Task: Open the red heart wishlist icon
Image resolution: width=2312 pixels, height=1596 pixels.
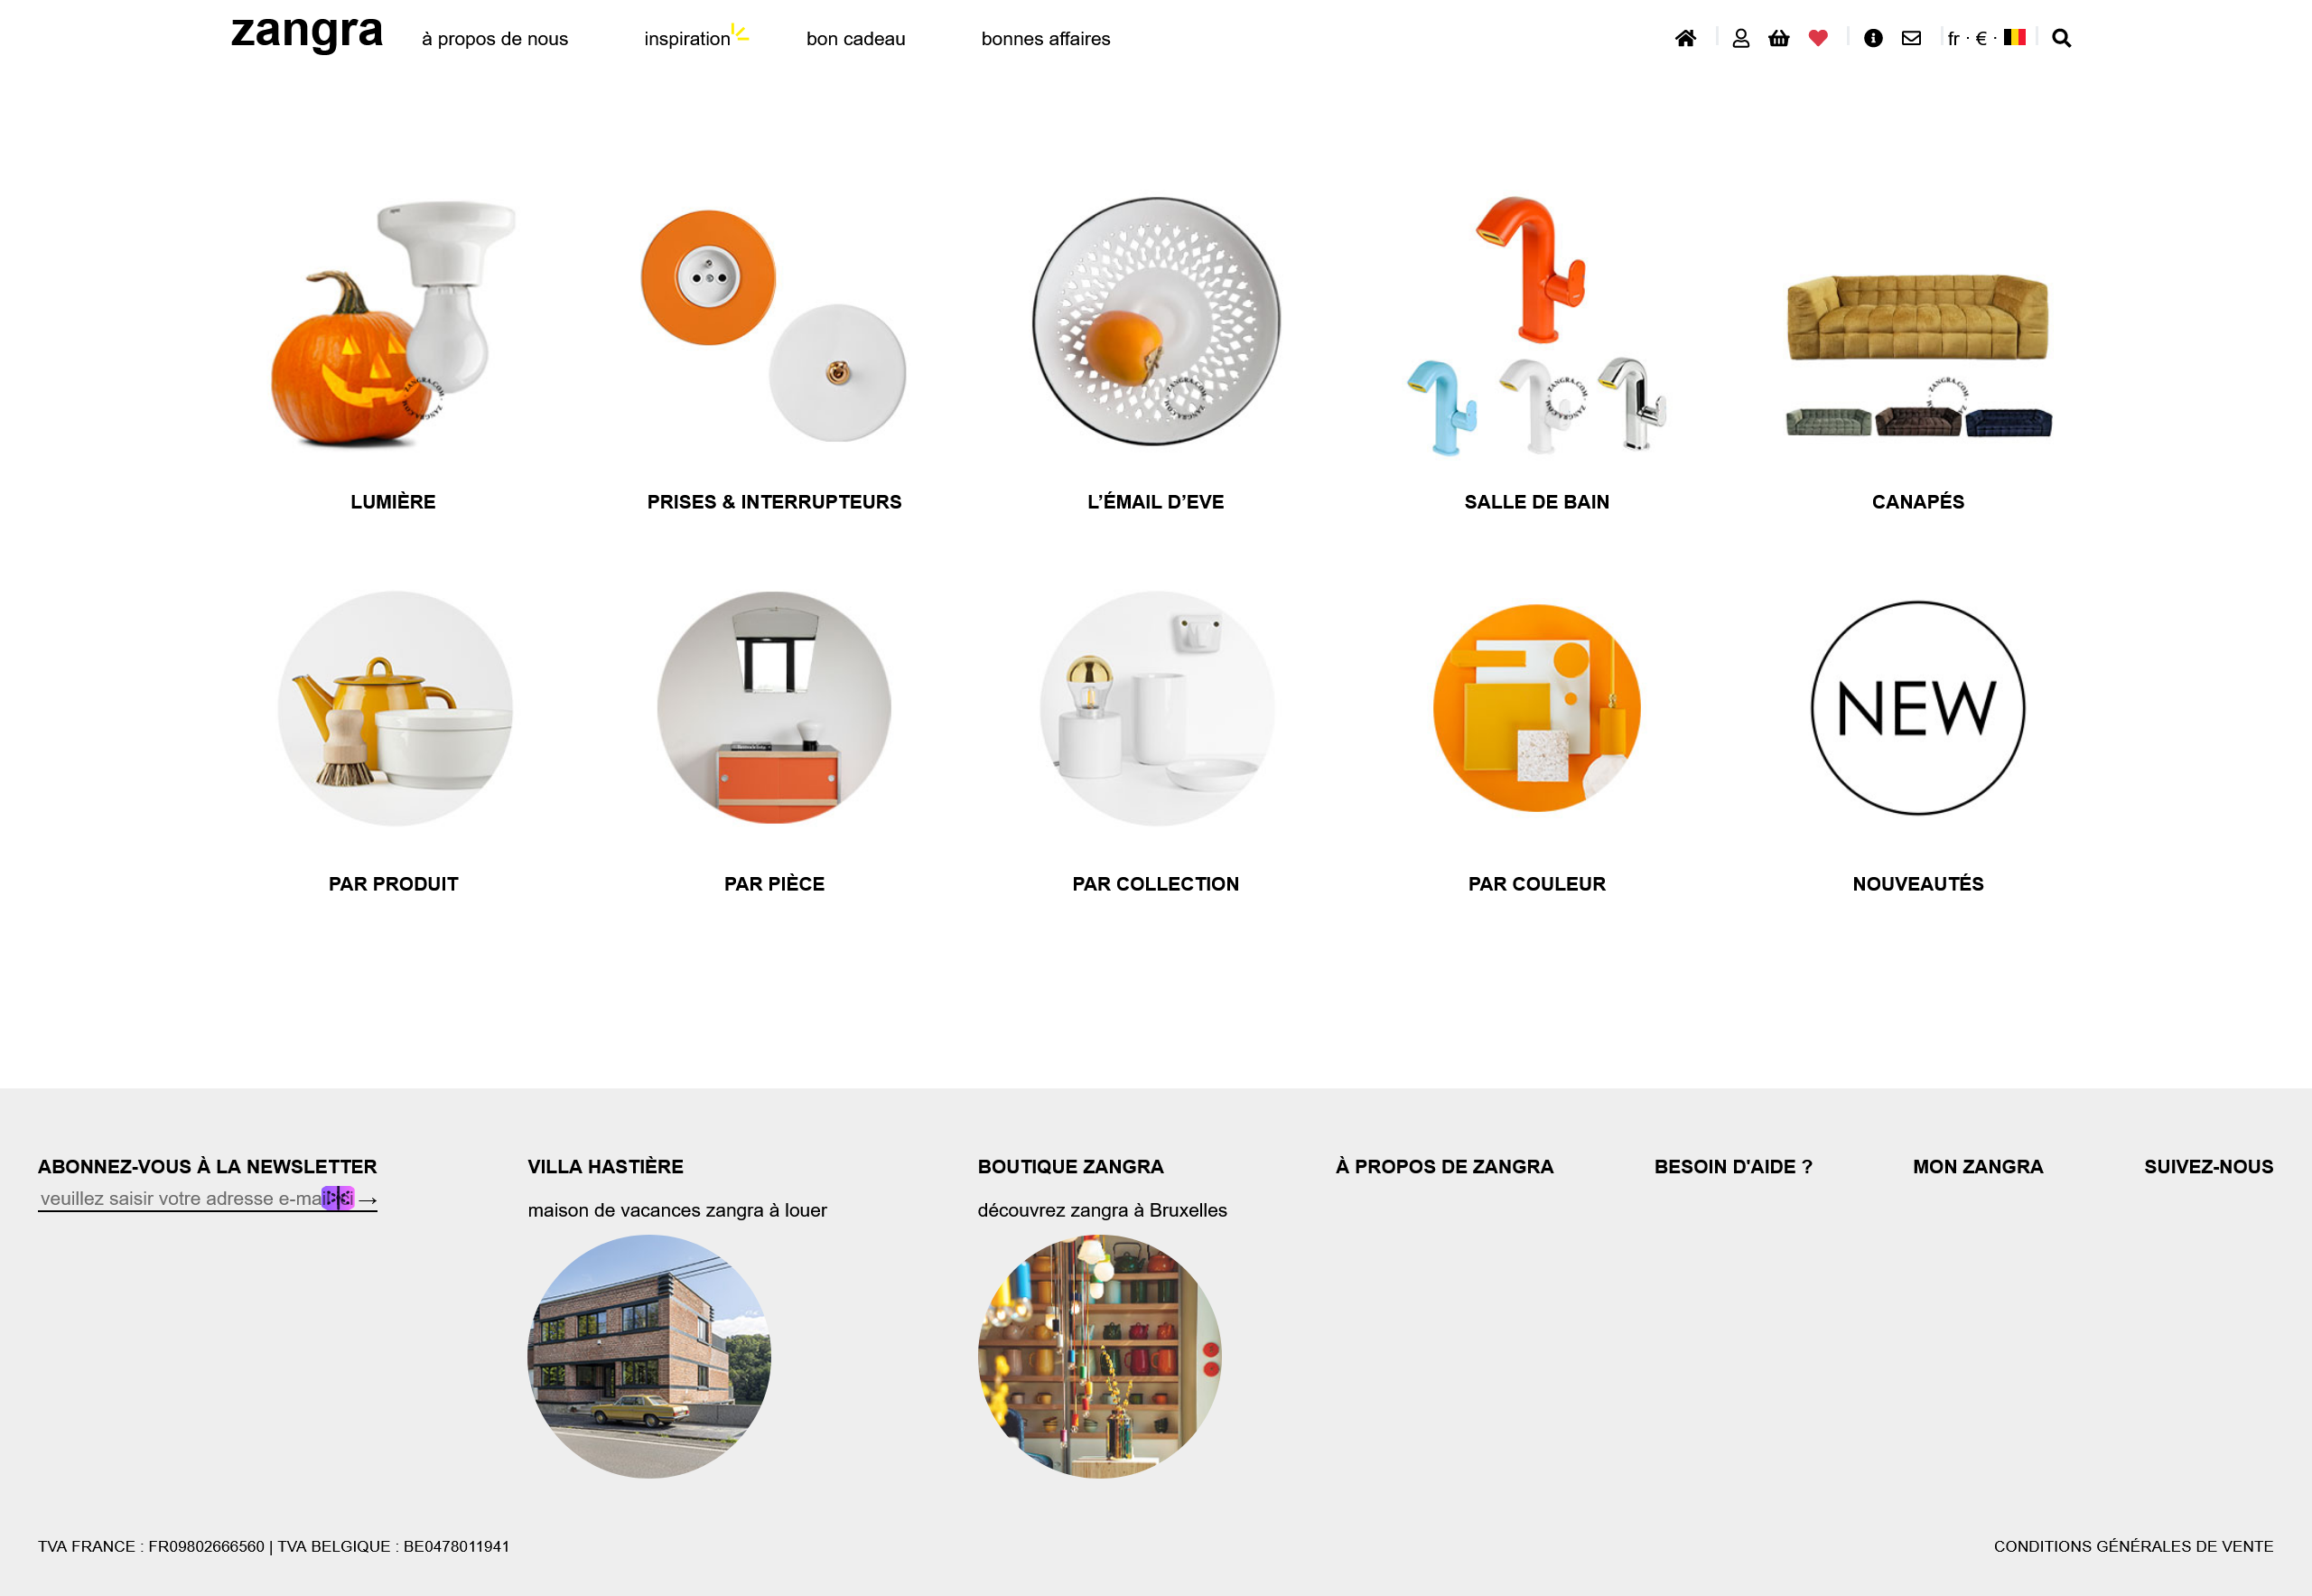Action: point(1818,38)
